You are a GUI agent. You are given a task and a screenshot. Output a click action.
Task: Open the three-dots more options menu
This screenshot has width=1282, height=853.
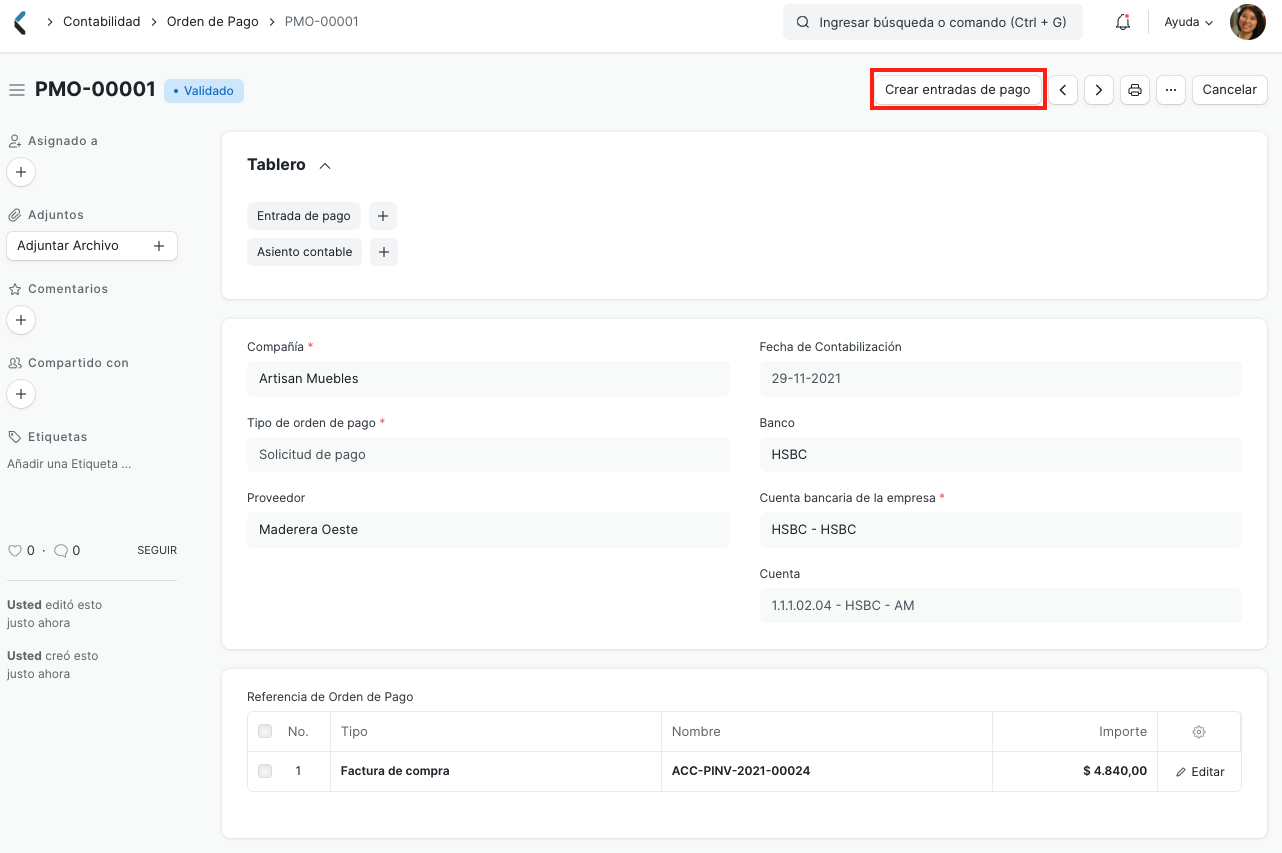pyautogui.click(x=1171, y=90)
